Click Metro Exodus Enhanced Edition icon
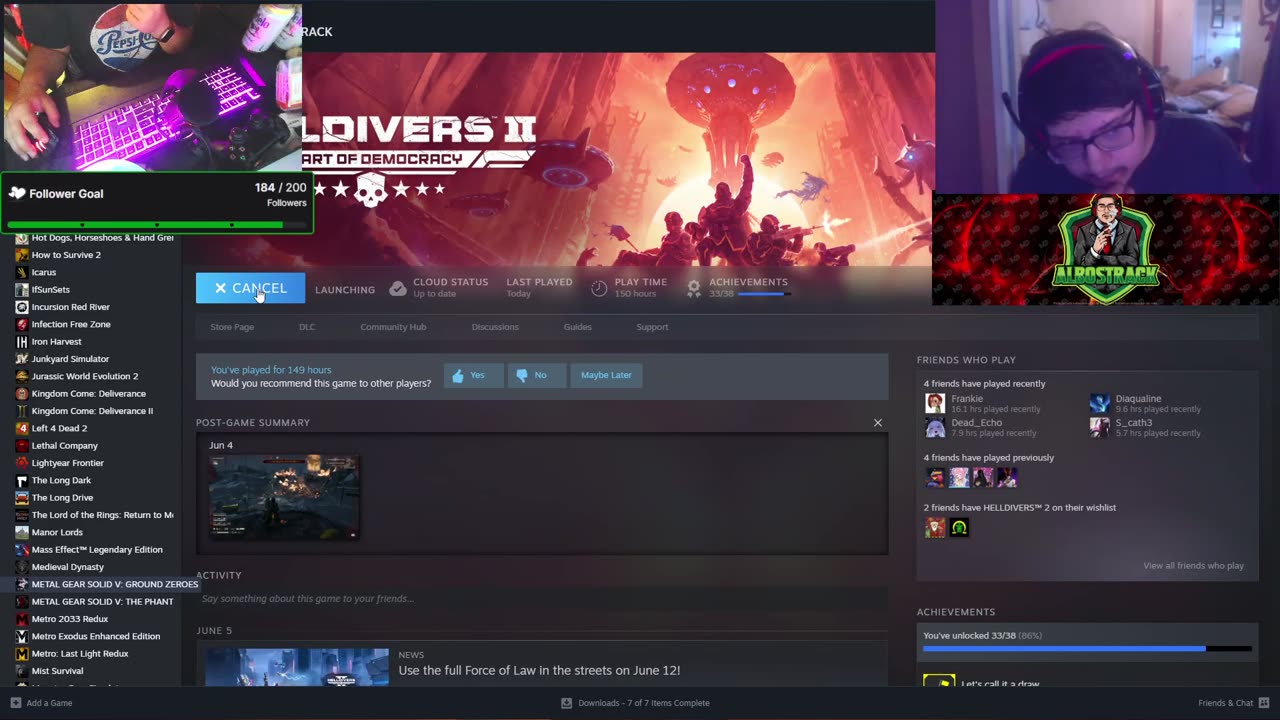 click(22, 636)
